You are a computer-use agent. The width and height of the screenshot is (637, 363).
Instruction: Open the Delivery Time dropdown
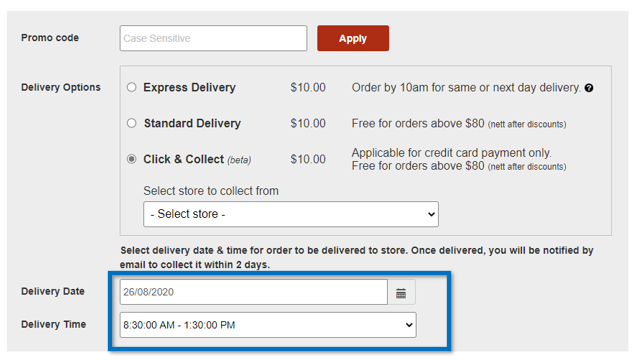tap(268, 325)
